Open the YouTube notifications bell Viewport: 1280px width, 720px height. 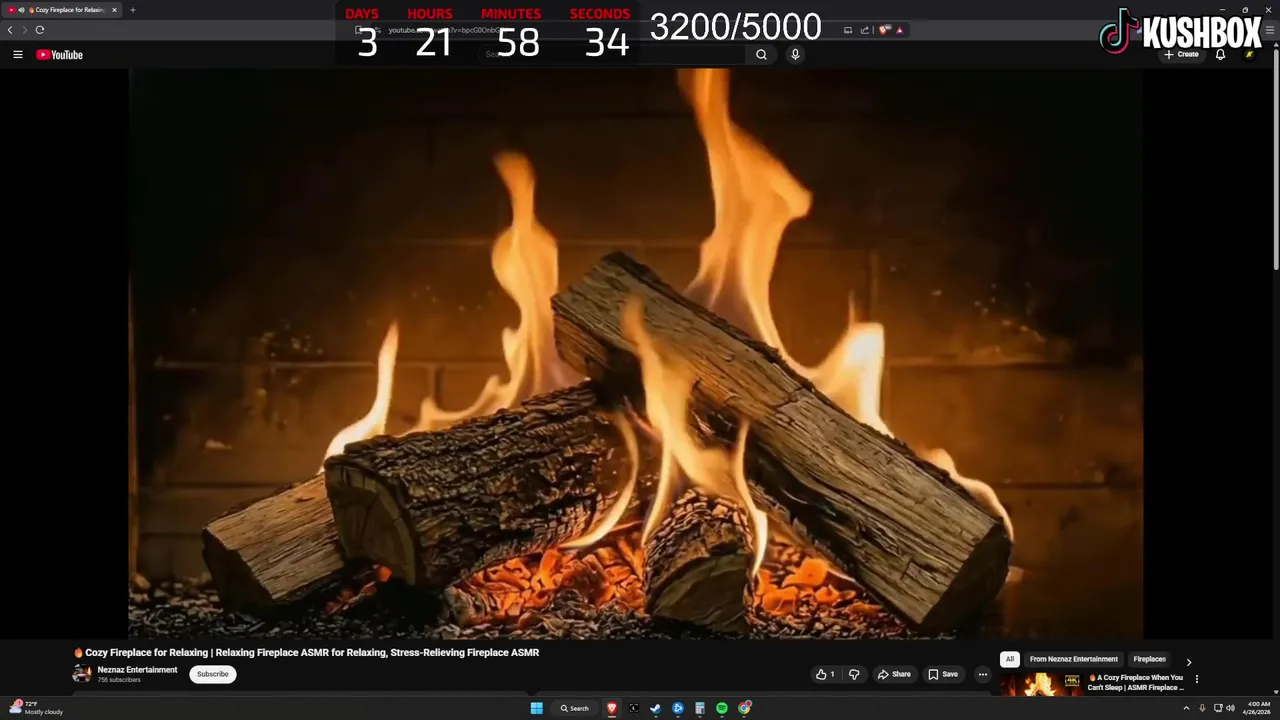point(1220,55)
